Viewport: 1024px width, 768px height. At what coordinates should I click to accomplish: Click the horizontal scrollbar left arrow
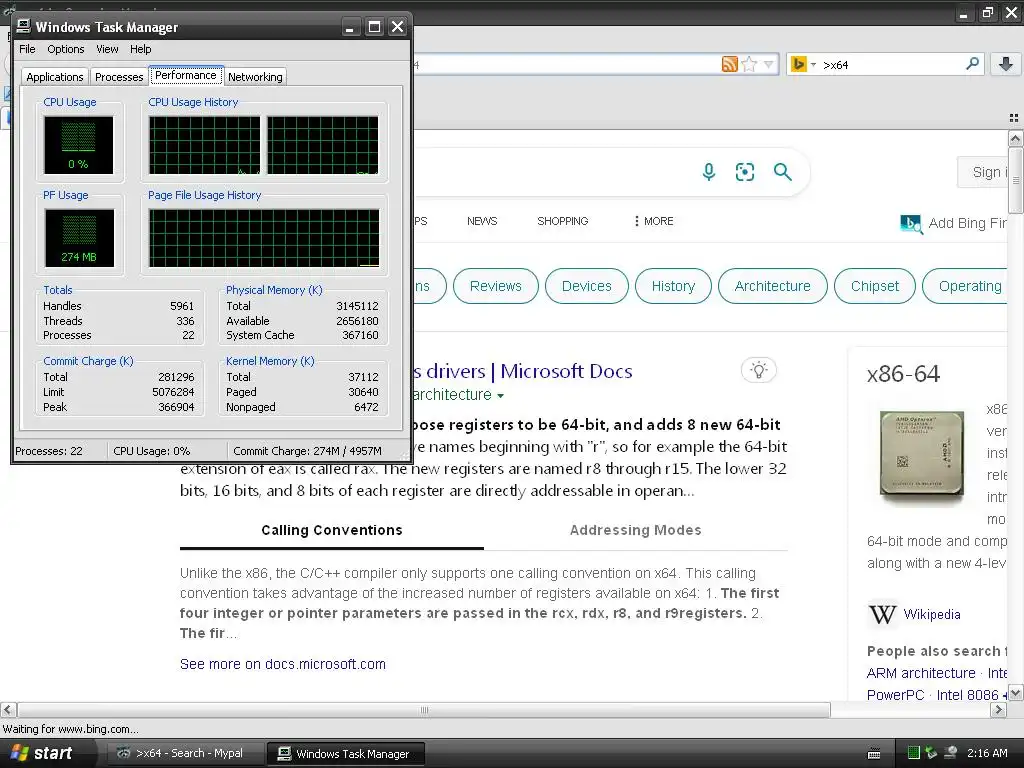pos(8,710)
